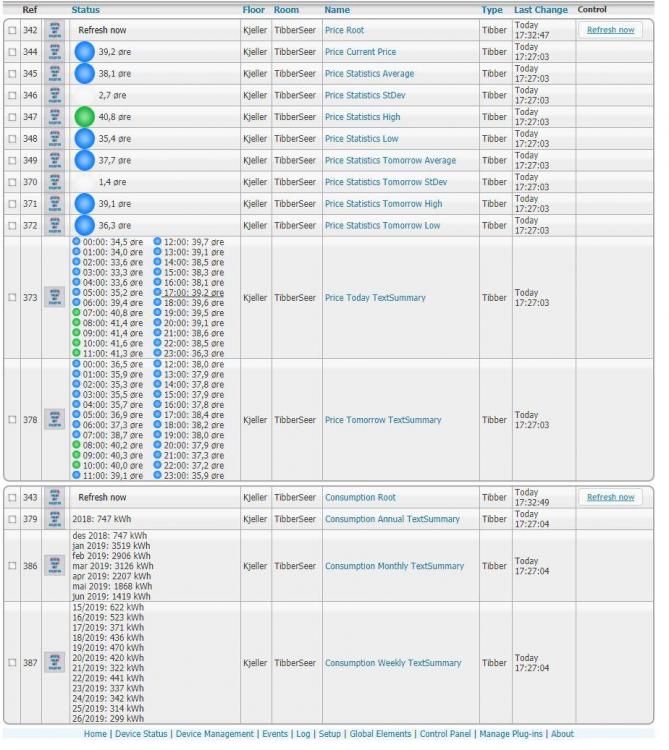The image size is (669, 750).
Task: Open the Price Current Price device link
Action: point(361,52)
